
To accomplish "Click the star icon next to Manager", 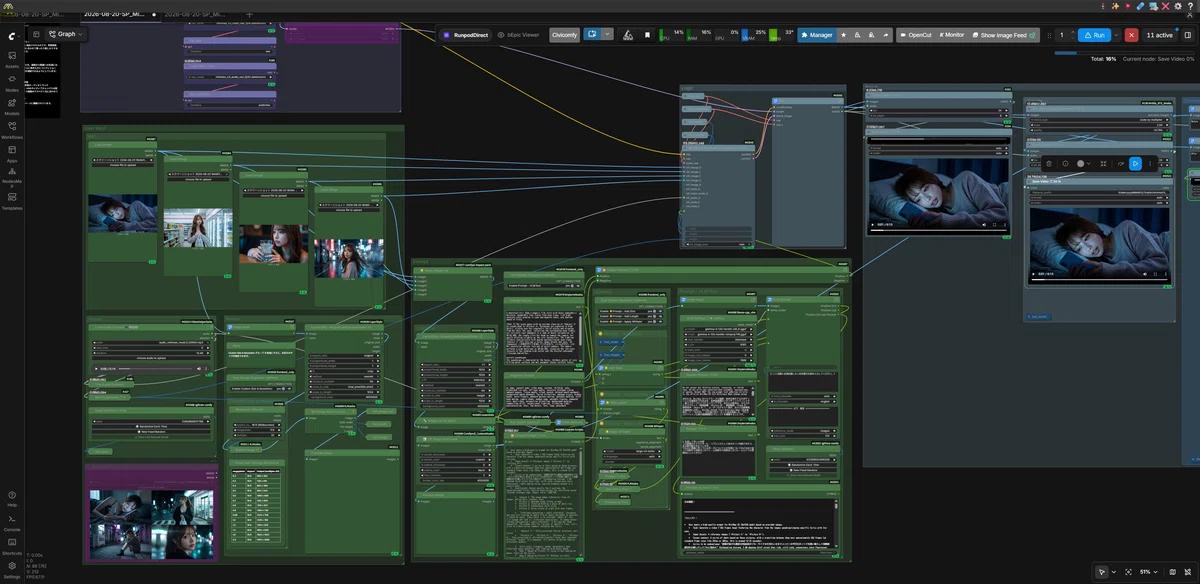I will point(843,35).
